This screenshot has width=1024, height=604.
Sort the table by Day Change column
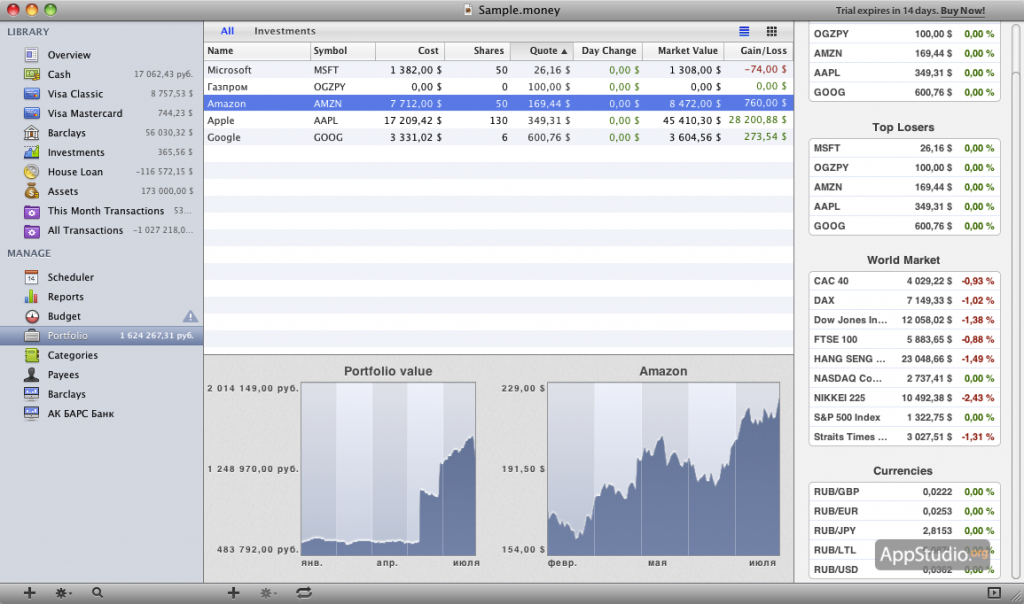608,51
